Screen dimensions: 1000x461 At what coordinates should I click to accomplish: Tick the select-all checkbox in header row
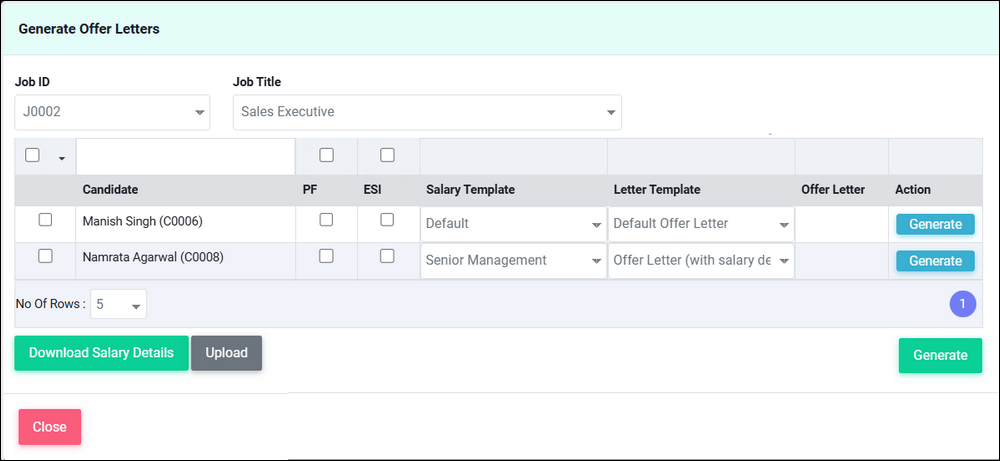(32, 155)
